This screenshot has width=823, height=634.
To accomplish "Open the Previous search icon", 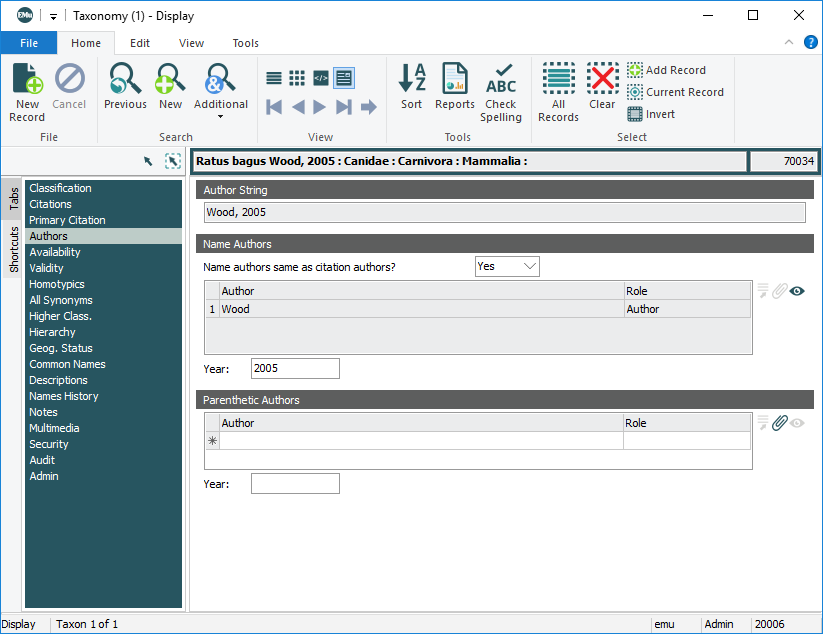I will (x=125, y=79).
